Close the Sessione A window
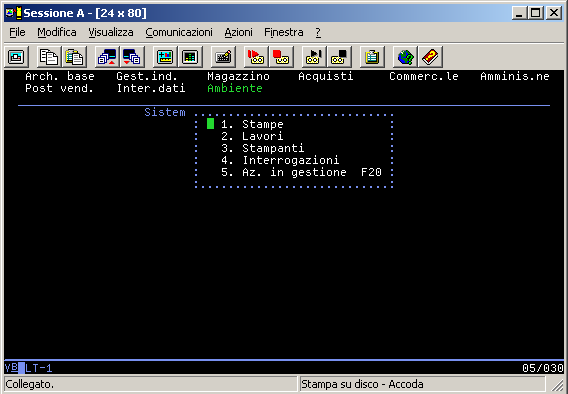This screenshot has width=568, height=394. point(554,13)
